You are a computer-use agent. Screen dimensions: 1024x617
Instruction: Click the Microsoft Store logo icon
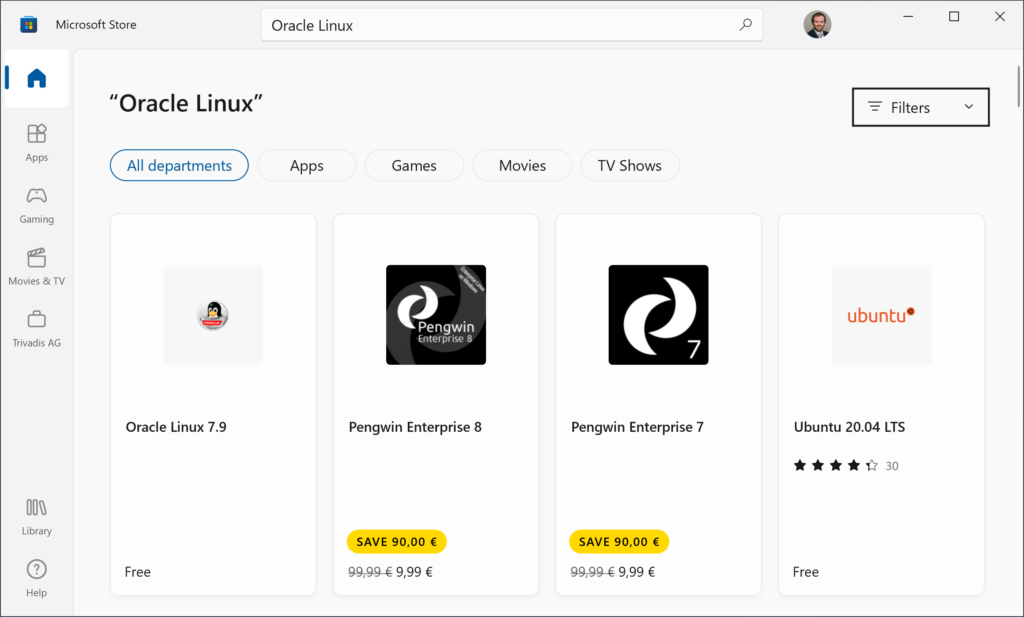click(x=28, y=25)
